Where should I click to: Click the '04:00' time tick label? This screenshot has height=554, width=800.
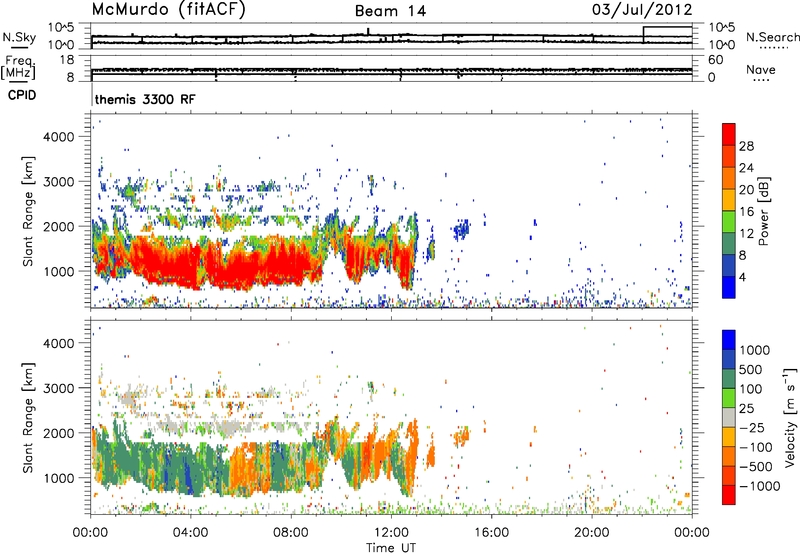click(x=190, y=533)
